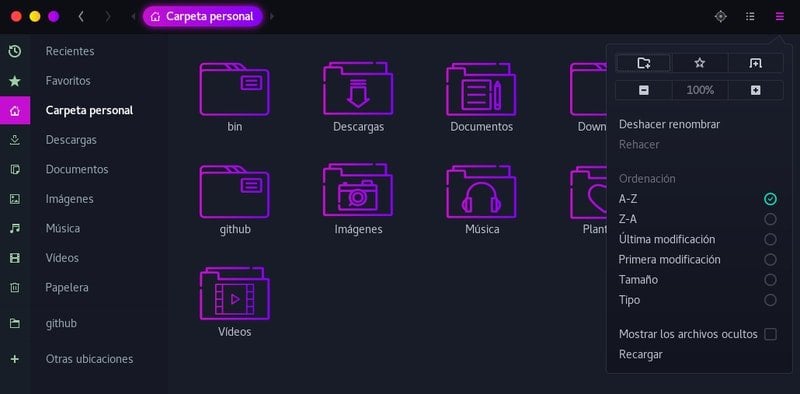
Task: Open the bin folder
Action: (235, 97)
